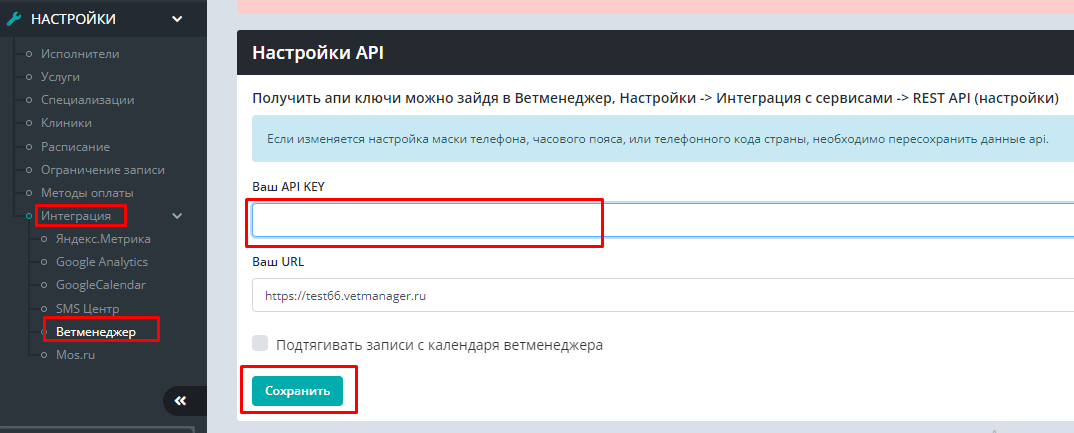The image size is (1074, 433).
Task: Open Ограничение записи settings
Action: click(x=102, y=170)
